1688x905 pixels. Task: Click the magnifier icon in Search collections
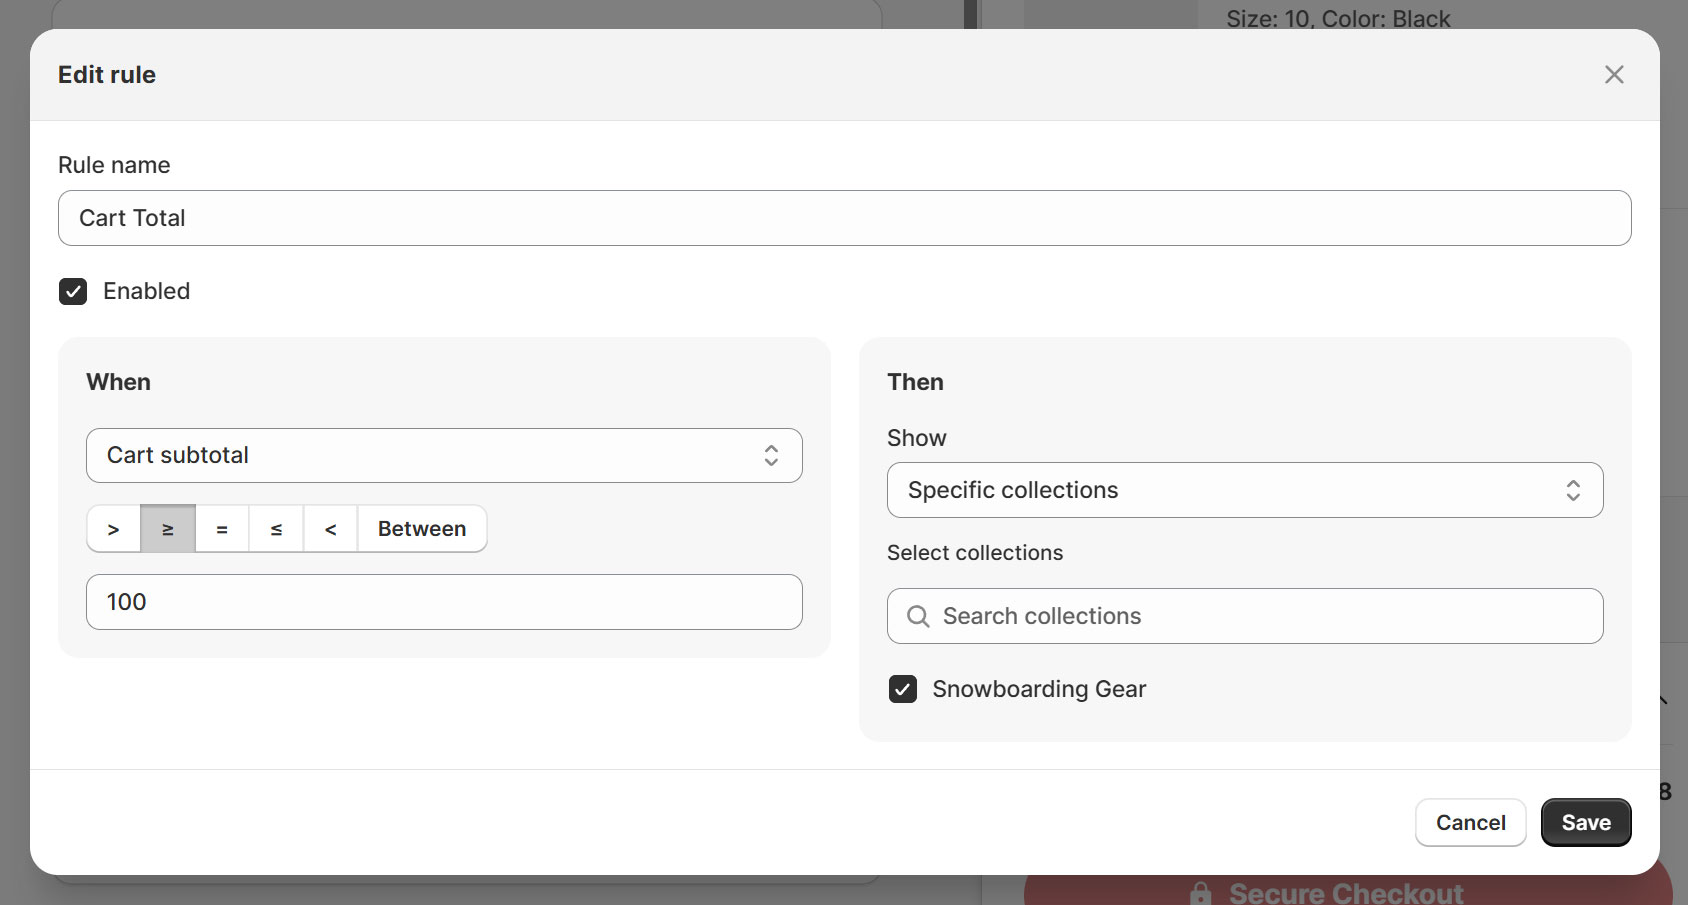tap(917, 616)
